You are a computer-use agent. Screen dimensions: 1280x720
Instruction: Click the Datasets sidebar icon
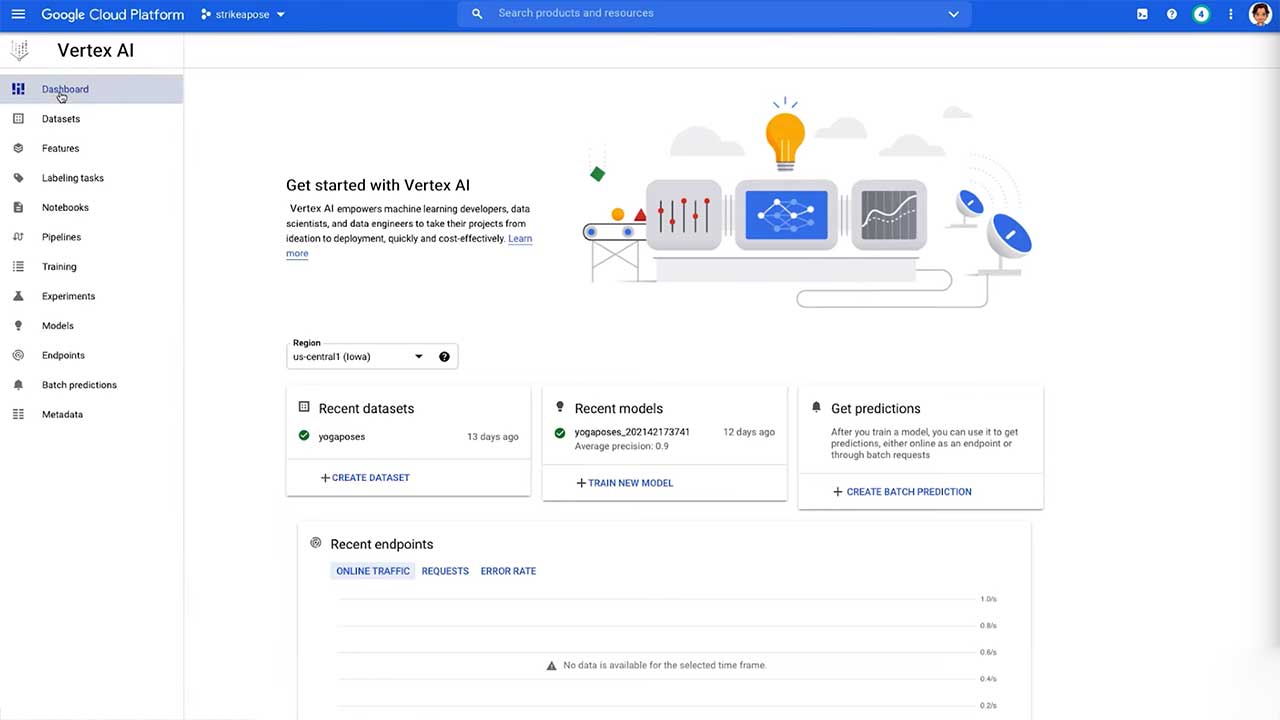pos(18,119)
